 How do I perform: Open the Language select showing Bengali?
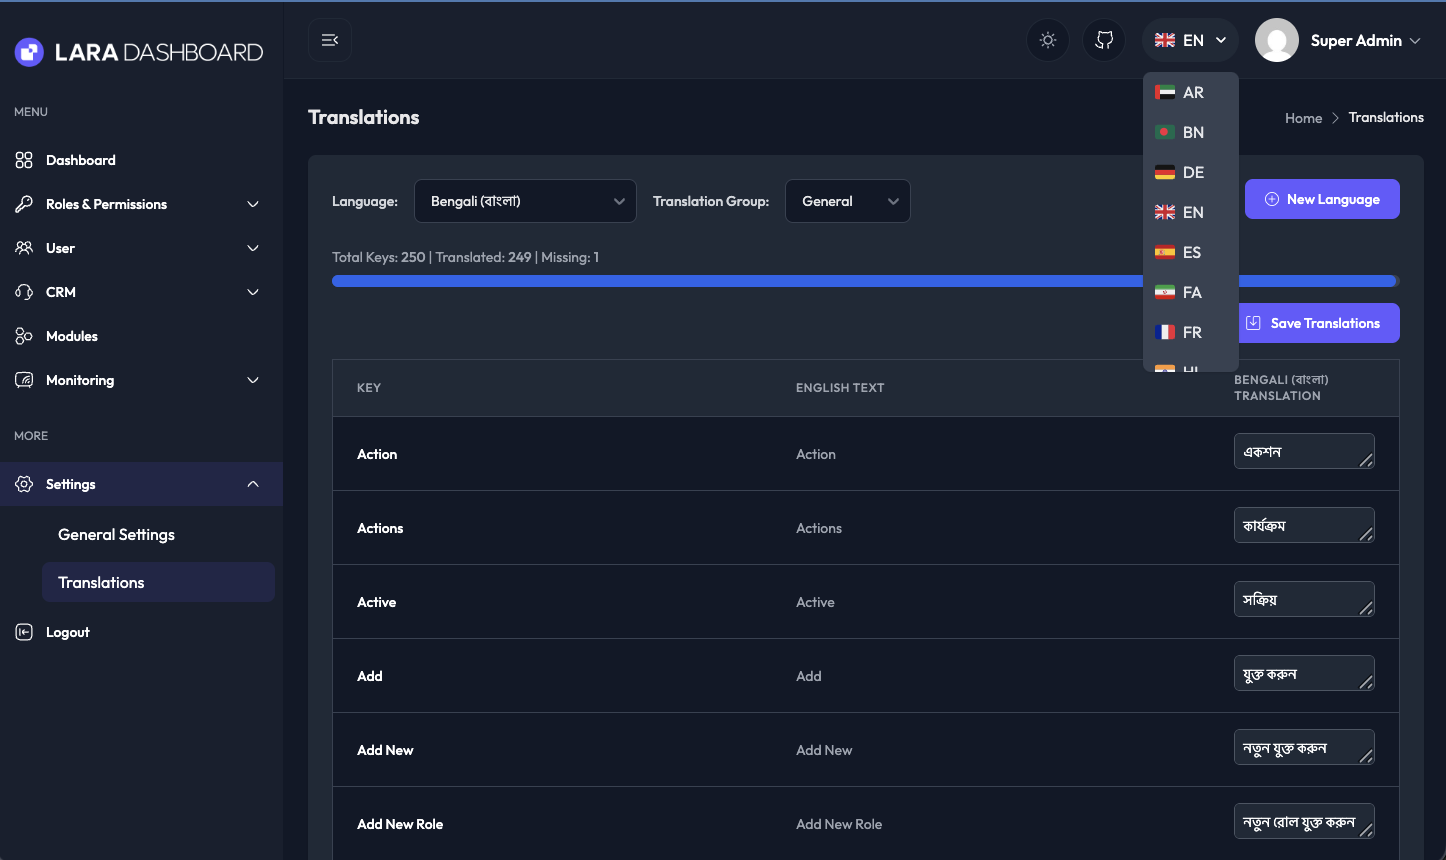coord(525,201)
